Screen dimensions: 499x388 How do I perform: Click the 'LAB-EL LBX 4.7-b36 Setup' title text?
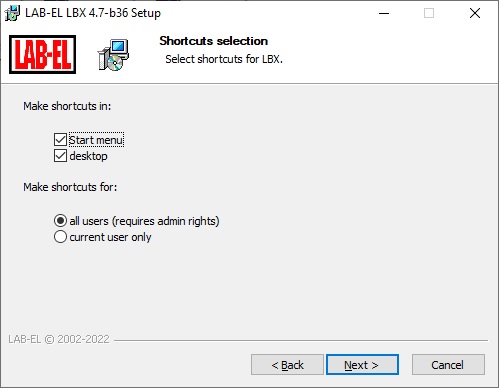coord(93,13)
